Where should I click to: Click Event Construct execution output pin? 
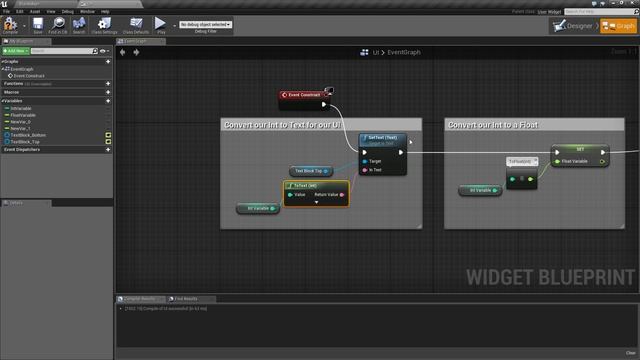pos(324,104)
